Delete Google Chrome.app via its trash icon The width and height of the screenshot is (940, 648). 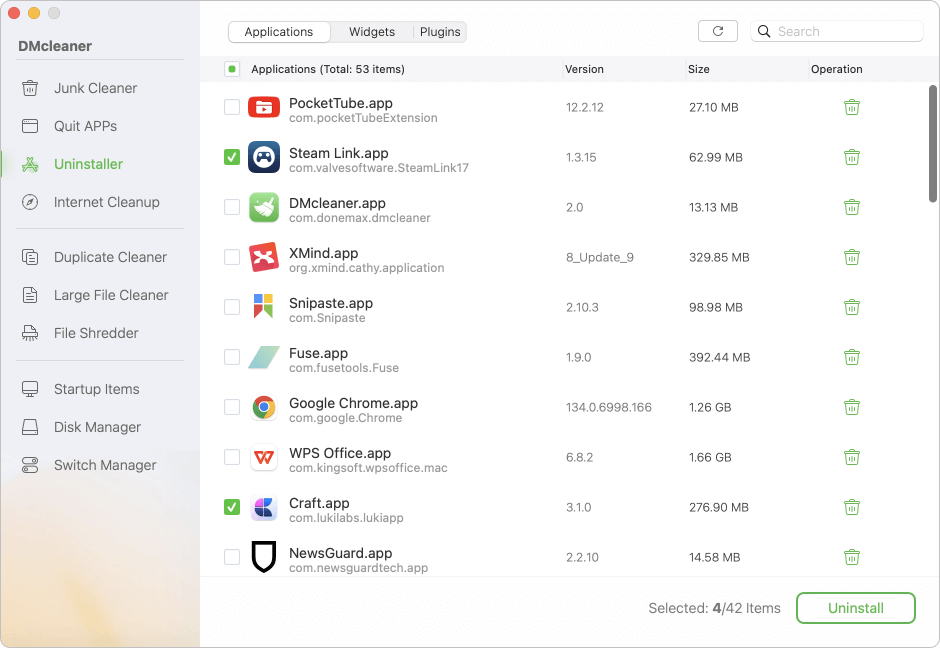coord(852,407)
